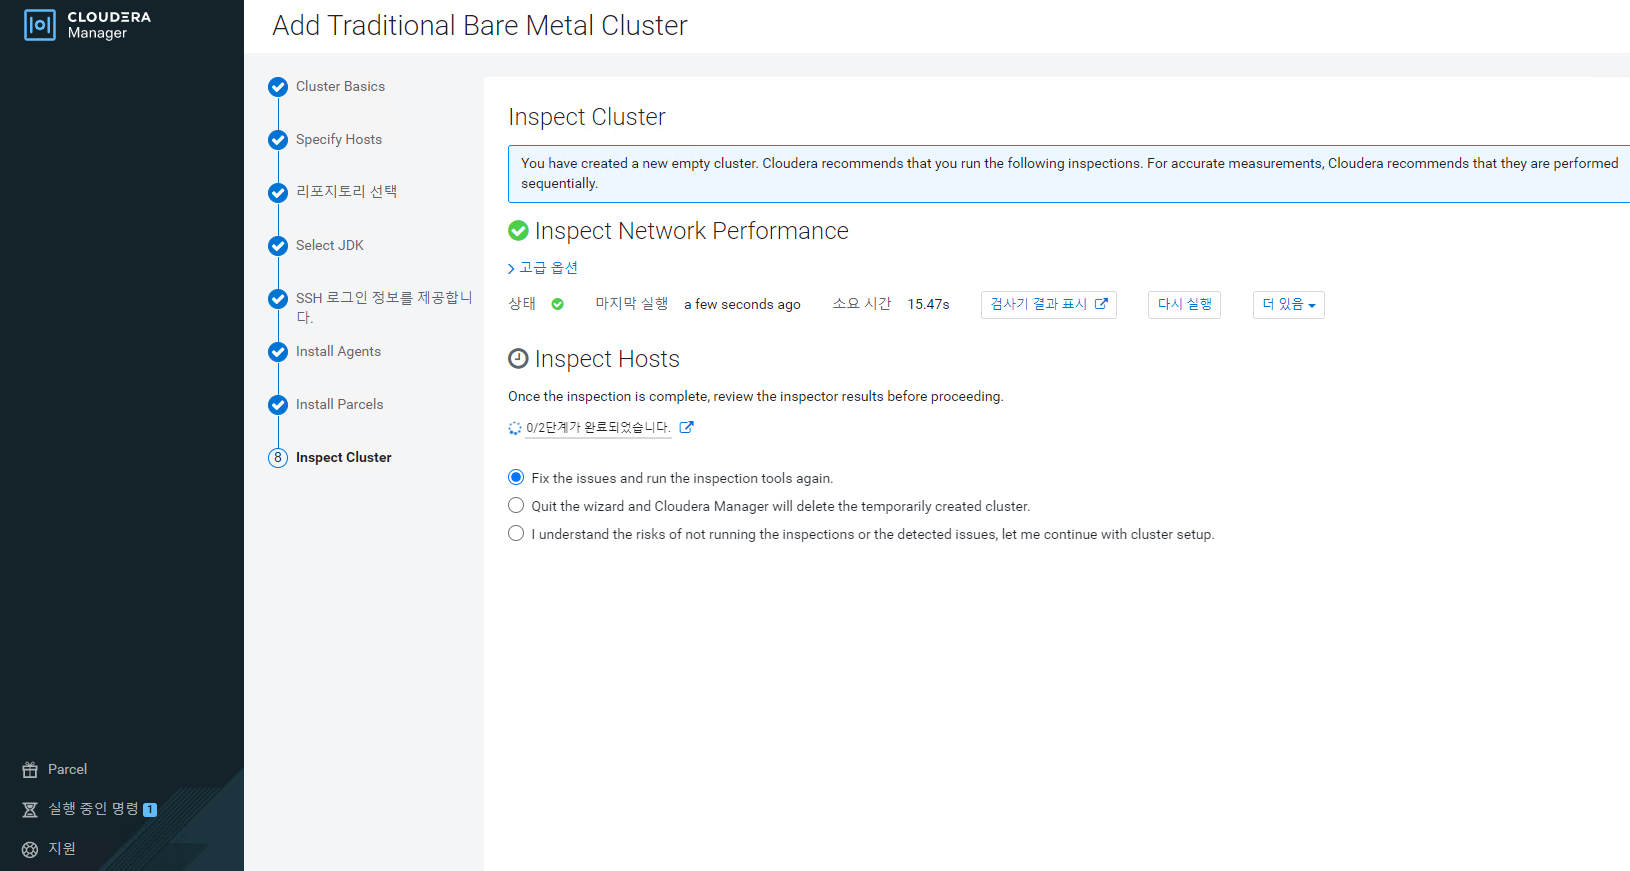This screenshot has height=871, width=1630.
Task: Click the Install Agents checkmark icon
Action: pyautogui.click(x=278, y=352)
